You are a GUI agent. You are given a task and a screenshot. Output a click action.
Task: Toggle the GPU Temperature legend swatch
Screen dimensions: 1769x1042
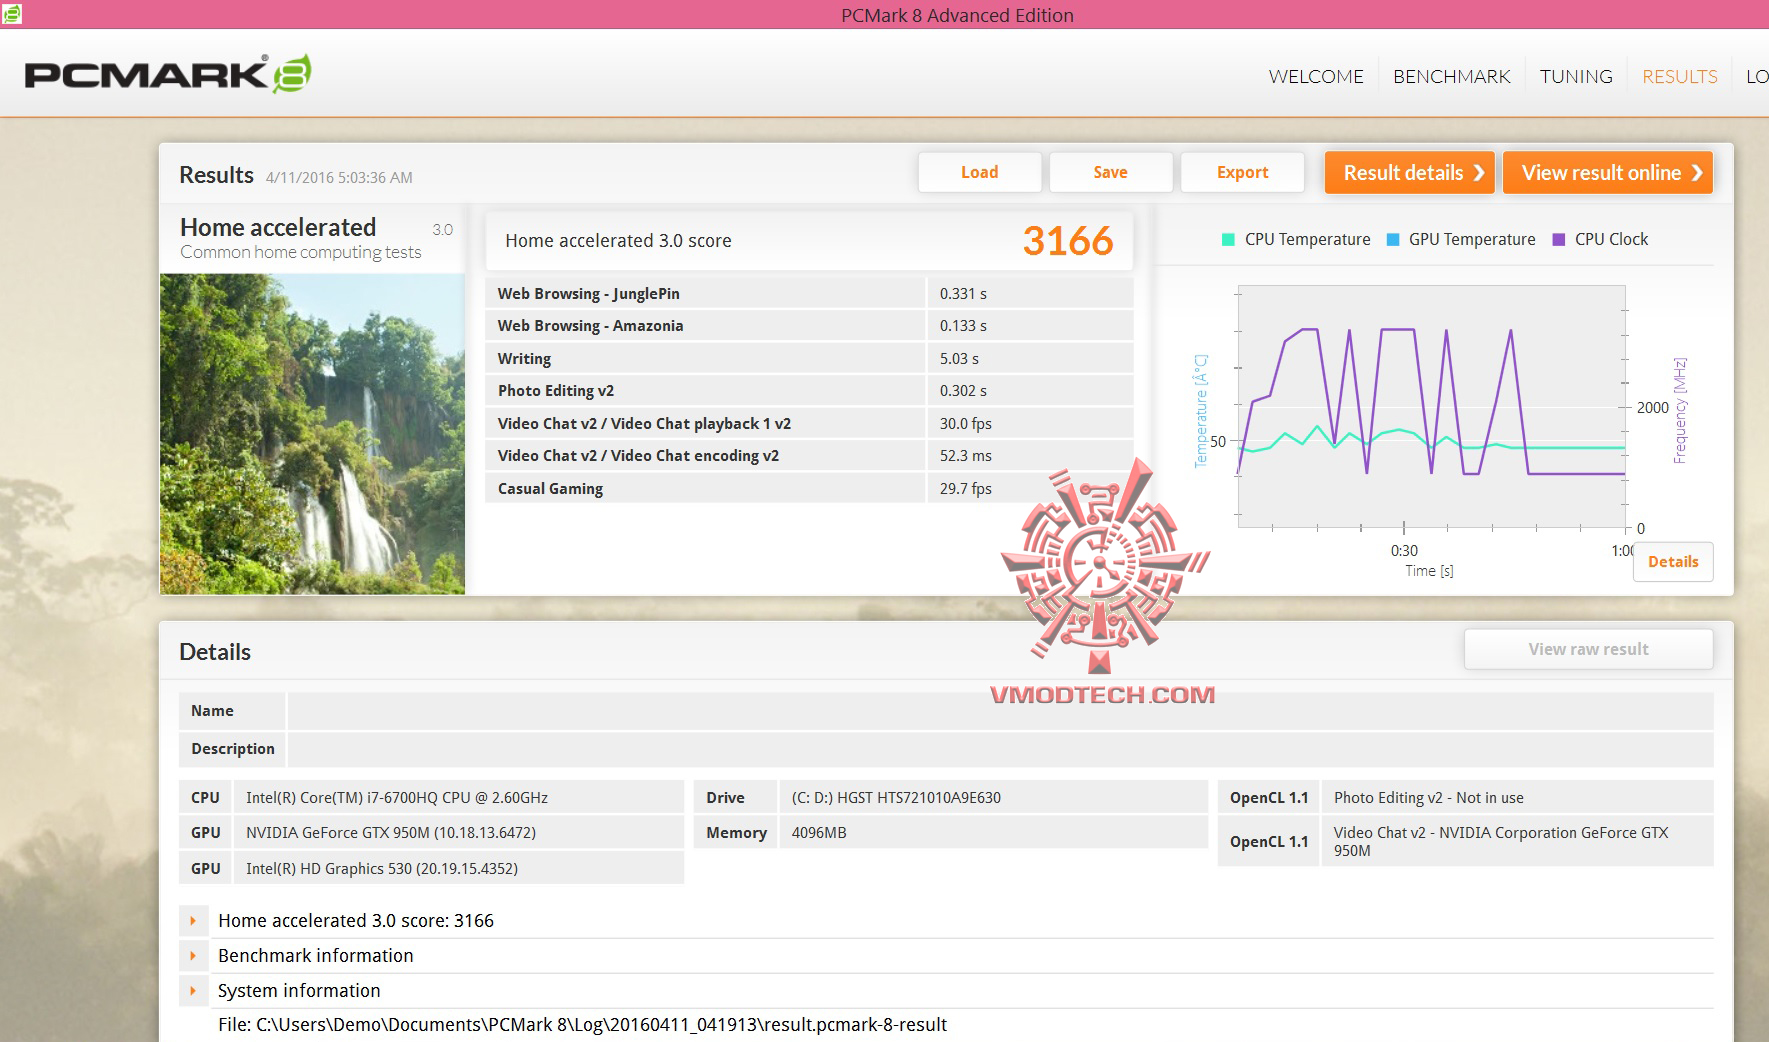1393,240
